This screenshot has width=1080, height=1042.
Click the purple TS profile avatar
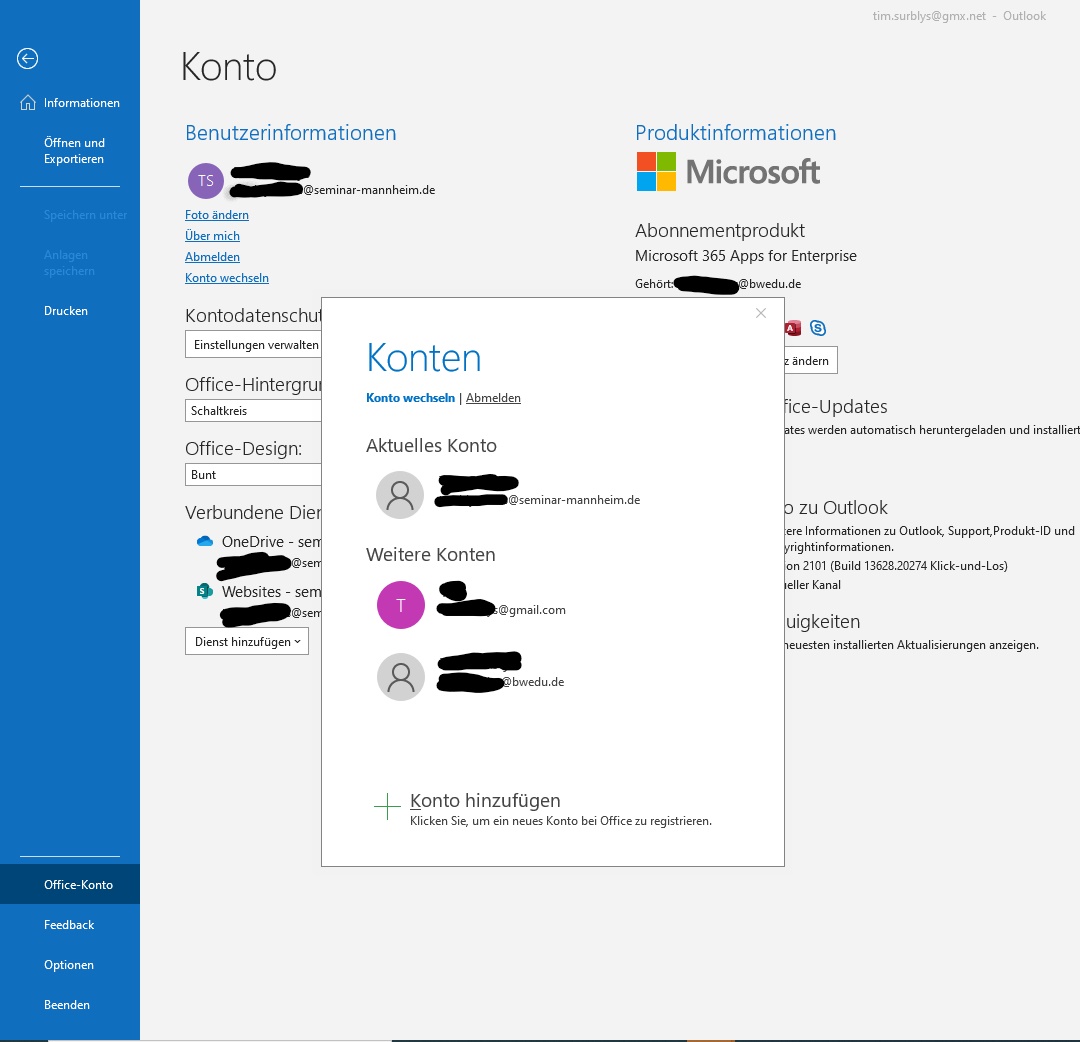[205, 180]
